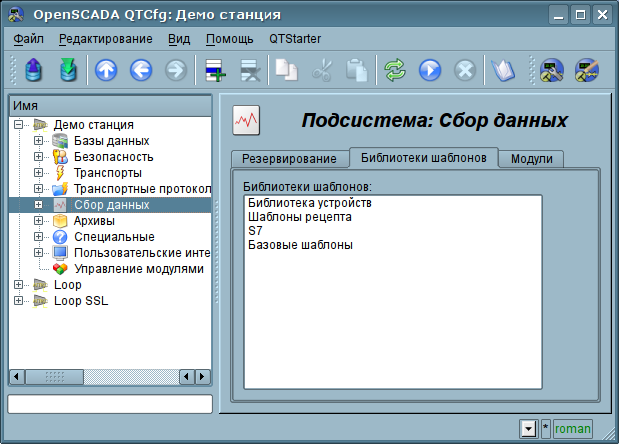Collapse the Демо станция root node
Viewport: 619px width, 444px height.
coord(18,125)
